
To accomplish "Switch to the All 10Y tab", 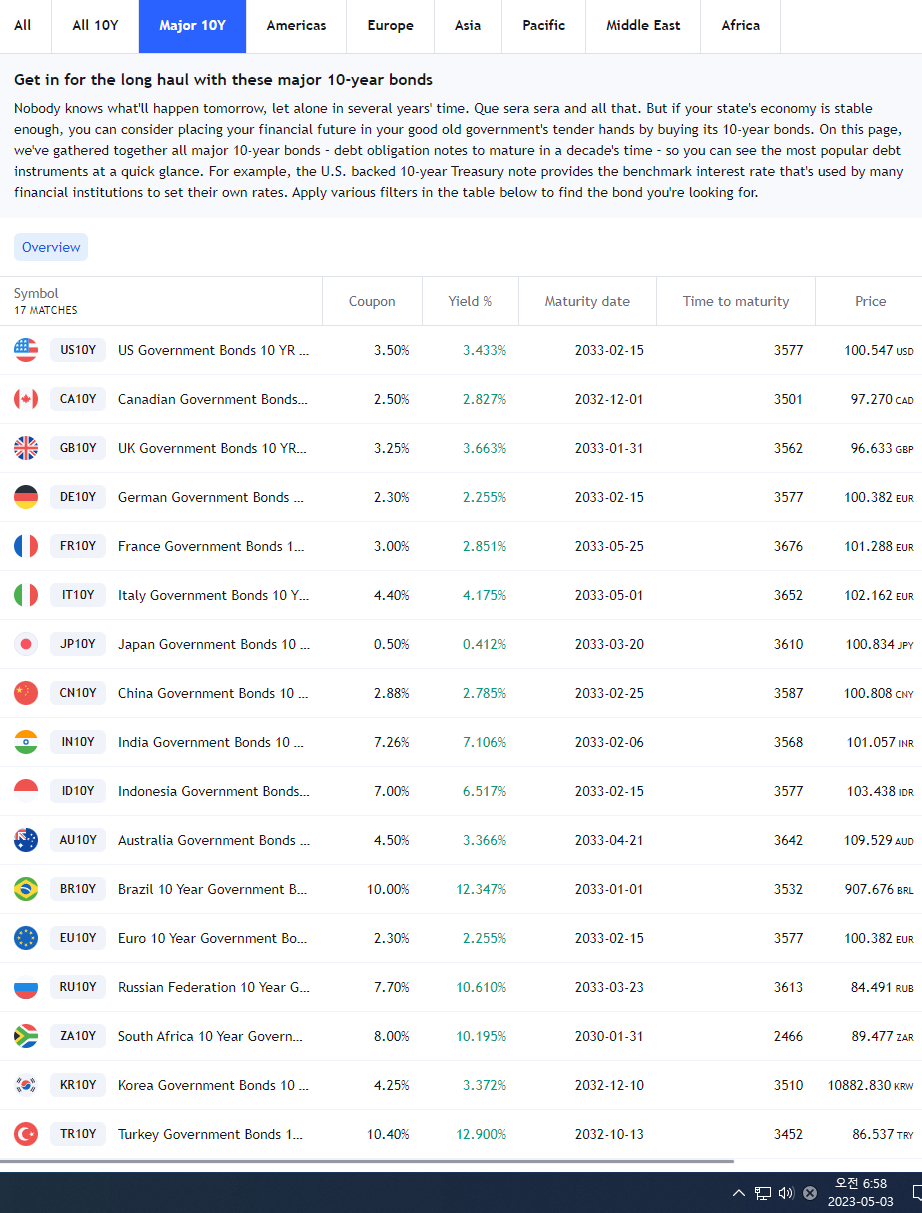I will [95, 26].
